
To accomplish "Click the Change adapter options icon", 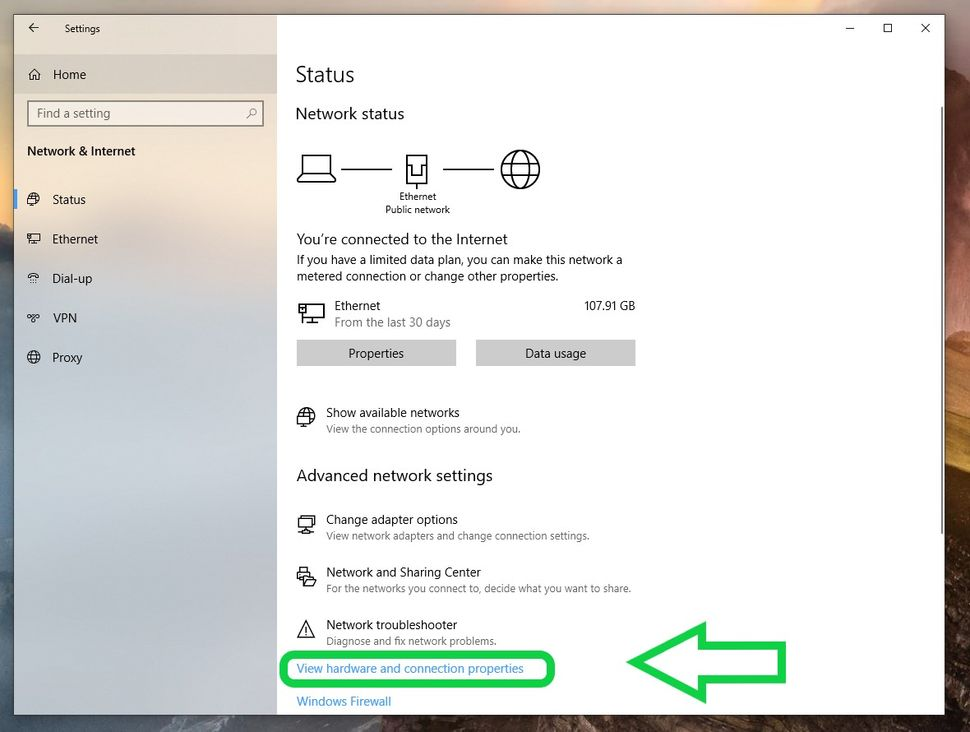I will point(306,525).
